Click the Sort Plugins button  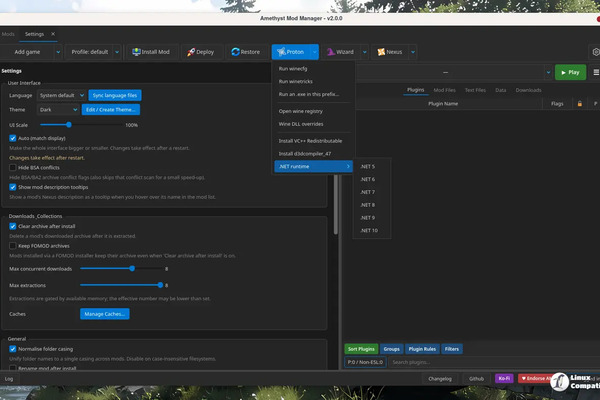click(x=361, y=349)
